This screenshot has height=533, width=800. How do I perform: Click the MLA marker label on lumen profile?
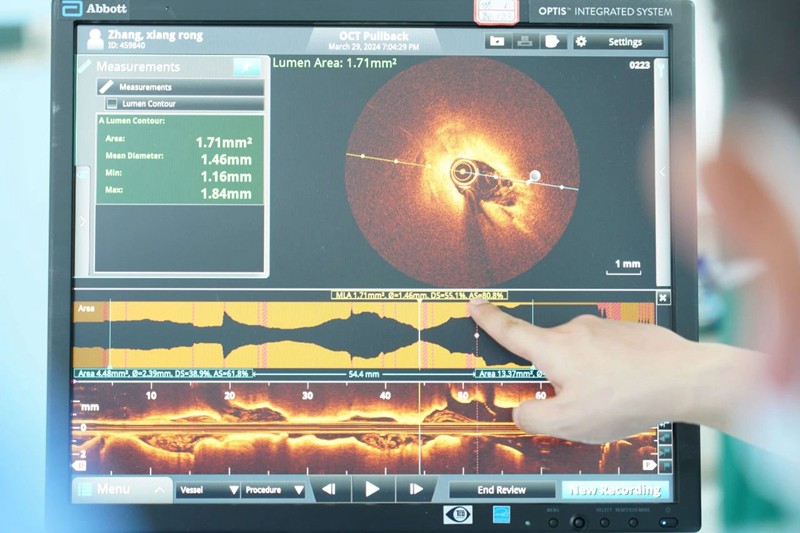coord(419,296)
